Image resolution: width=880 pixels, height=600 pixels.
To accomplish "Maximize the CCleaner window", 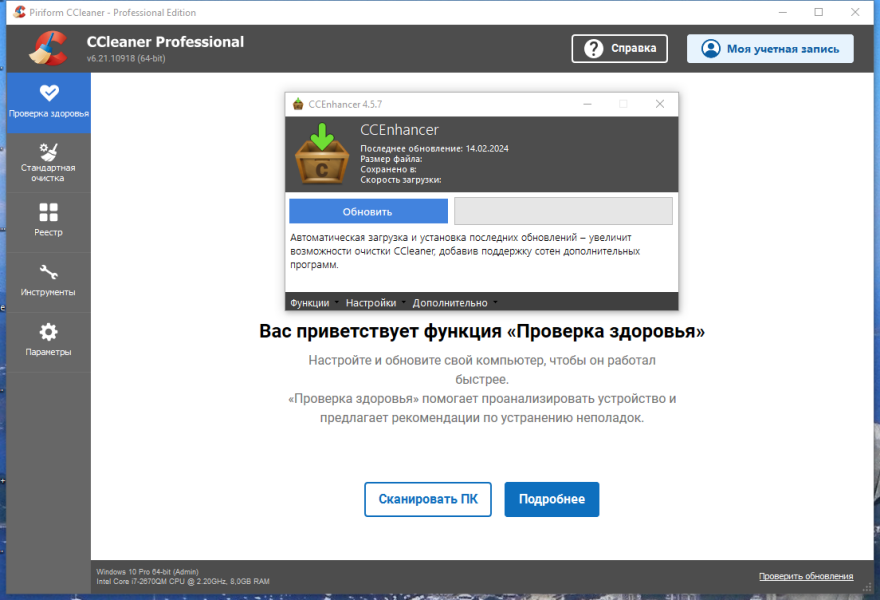I will [x=819, y=12].
